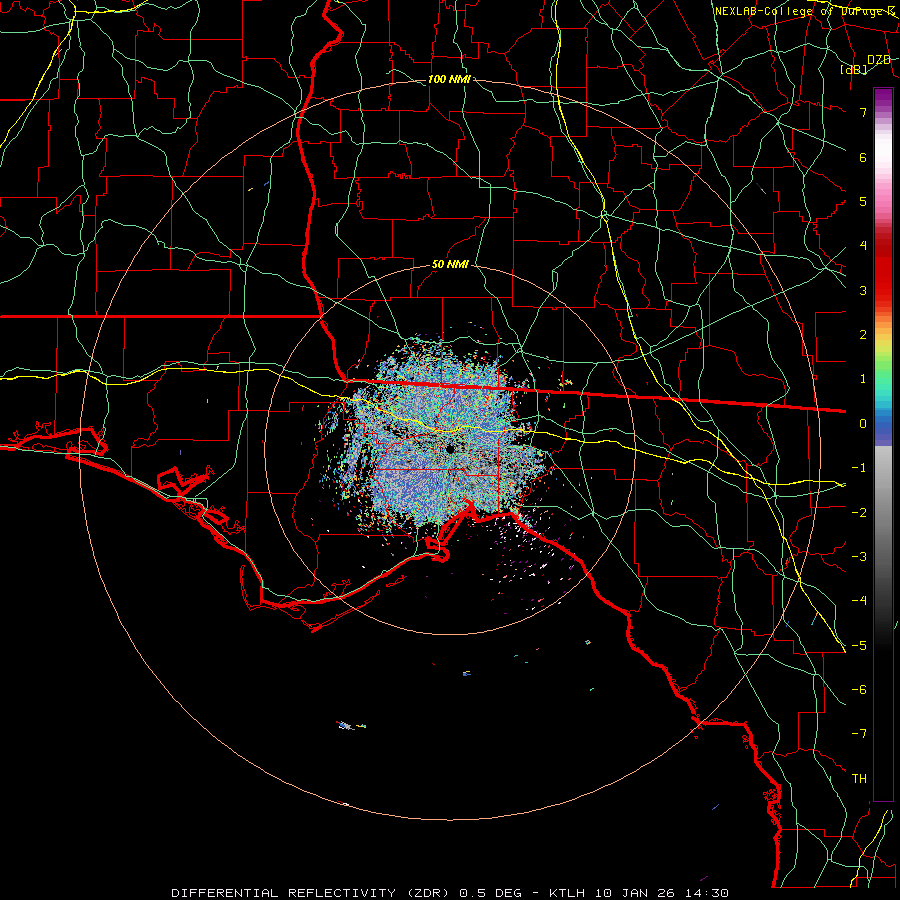Viewport: 900px width, 900px height.
Task: Click the 100 NMI range ring label
Action: coord(449,79)
